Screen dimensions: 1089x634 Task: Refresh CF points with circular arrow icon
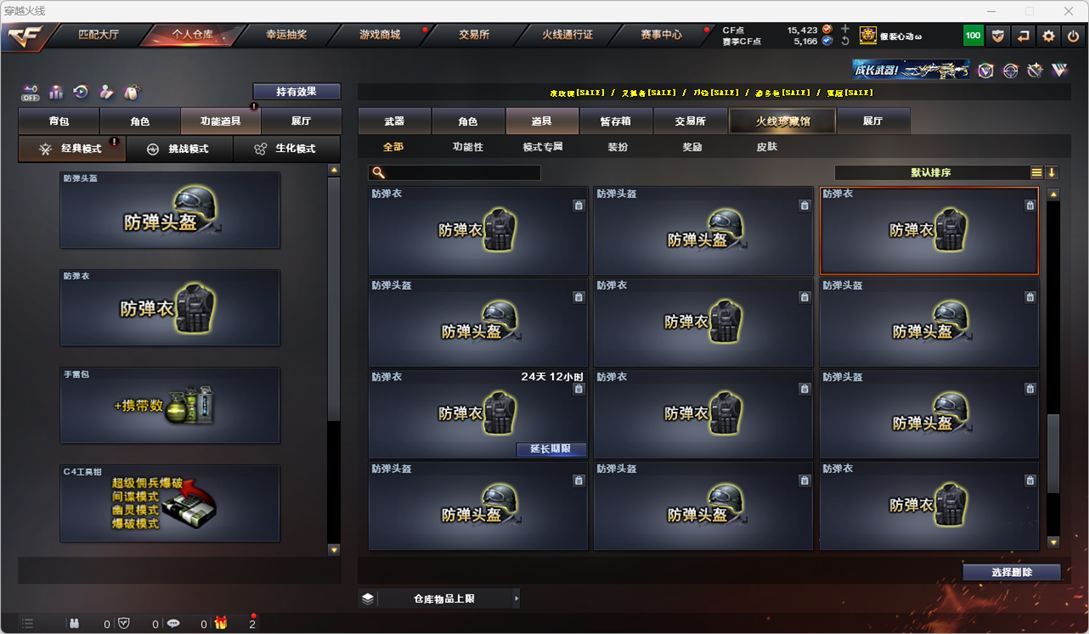coord(845,41)
